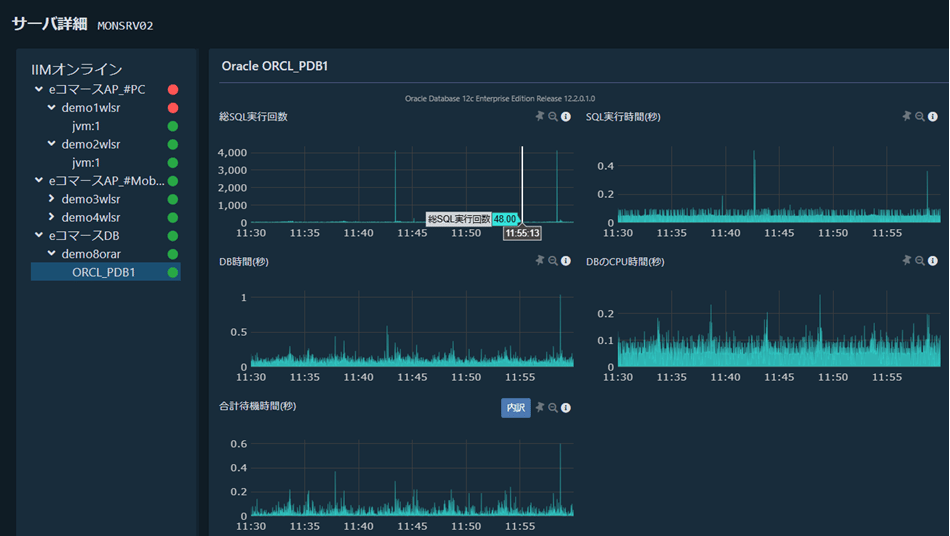
Task: Select the eコマースDB group label
Action: coord(84,236)
